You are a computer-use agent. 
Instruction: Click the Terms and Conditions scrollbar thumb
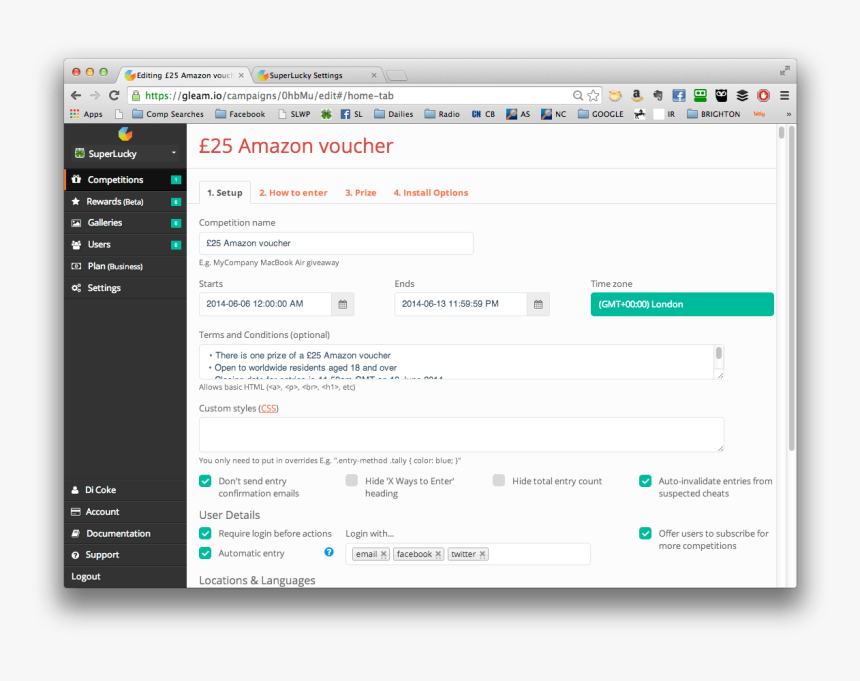(x=718, y=354)
